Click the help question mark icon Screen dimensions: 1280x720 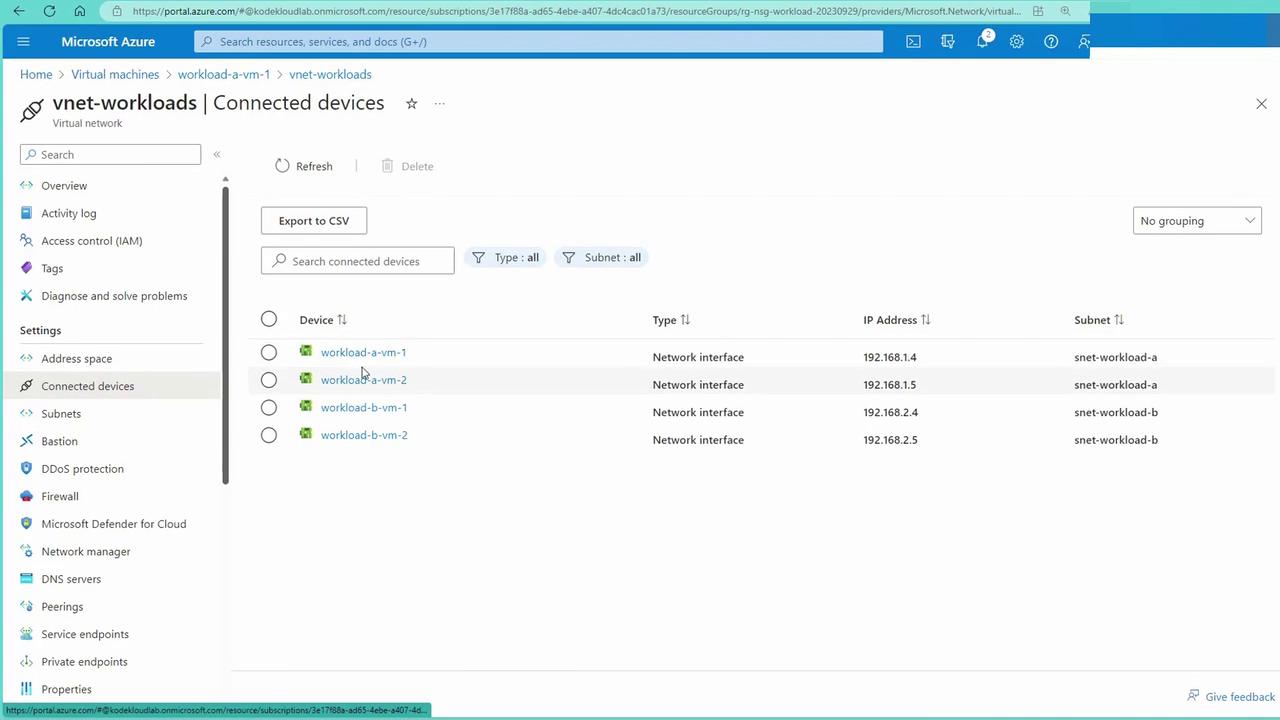(x=1050, y=42)
